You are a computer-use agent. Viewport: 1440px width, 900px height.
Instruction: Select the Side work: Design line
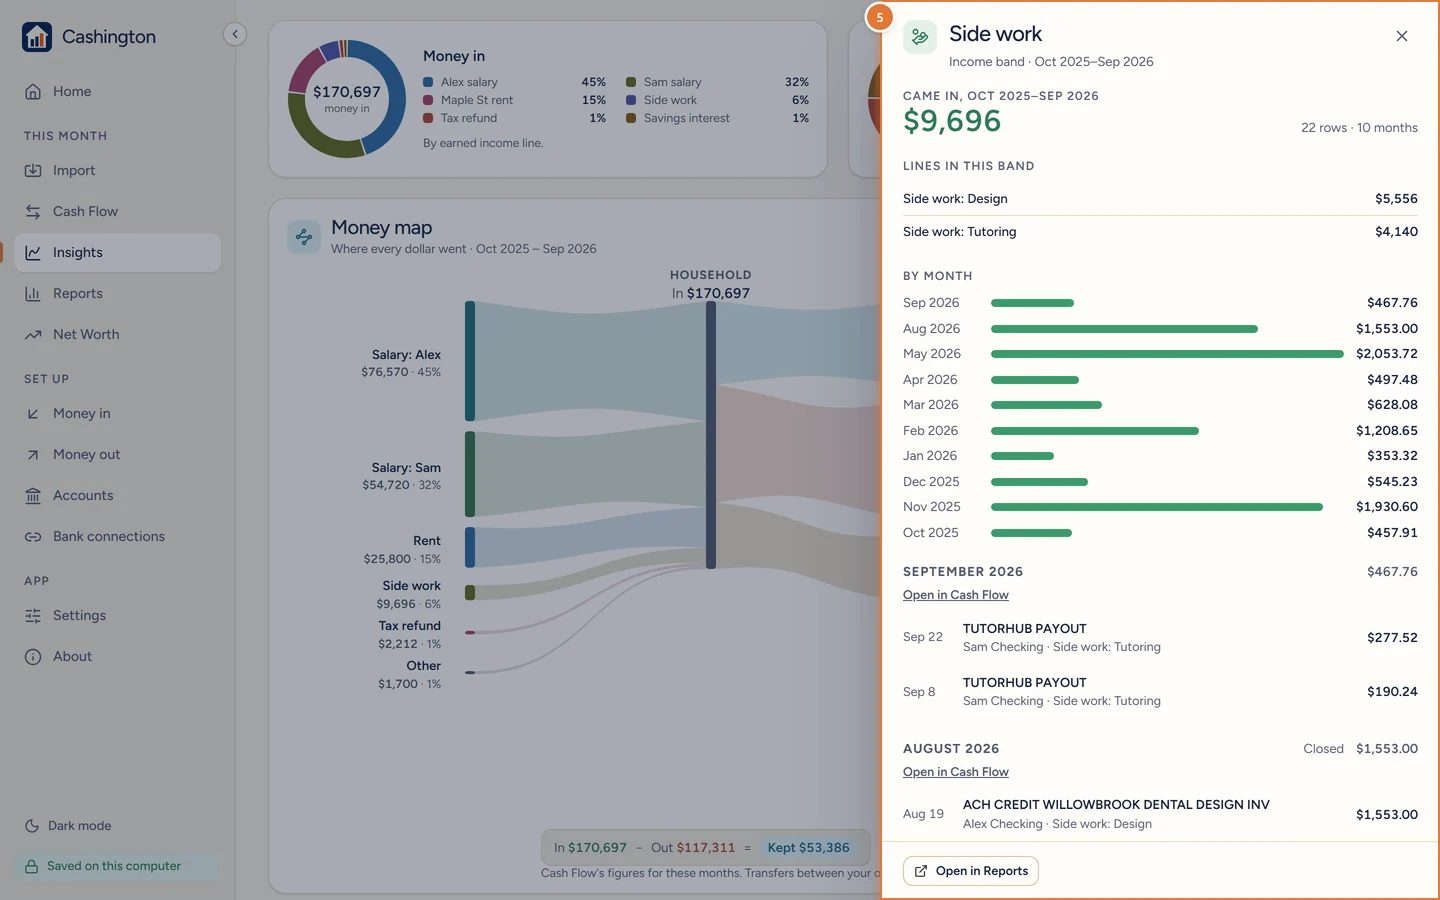pyautogui.click(x=1160, y=199)
